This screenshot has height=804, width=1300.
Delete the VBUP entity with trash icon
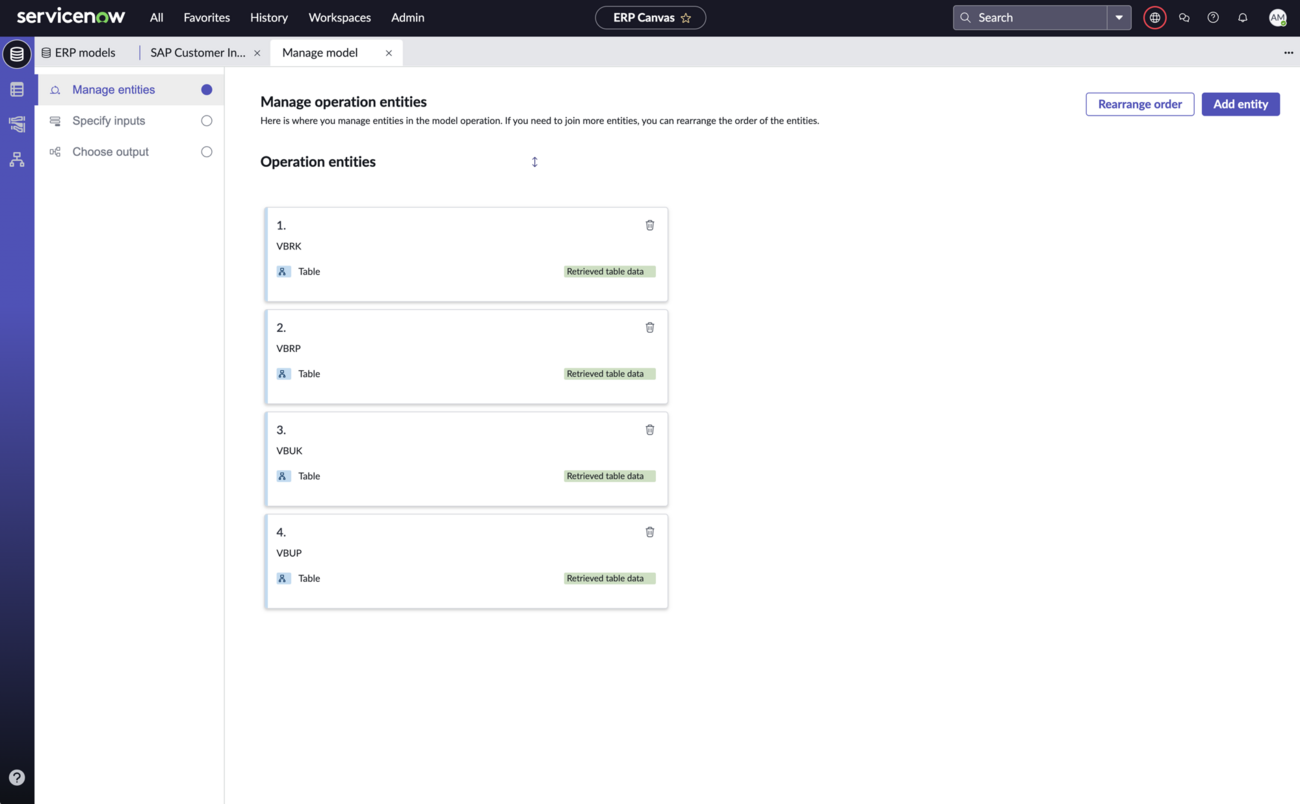[650, 532]
